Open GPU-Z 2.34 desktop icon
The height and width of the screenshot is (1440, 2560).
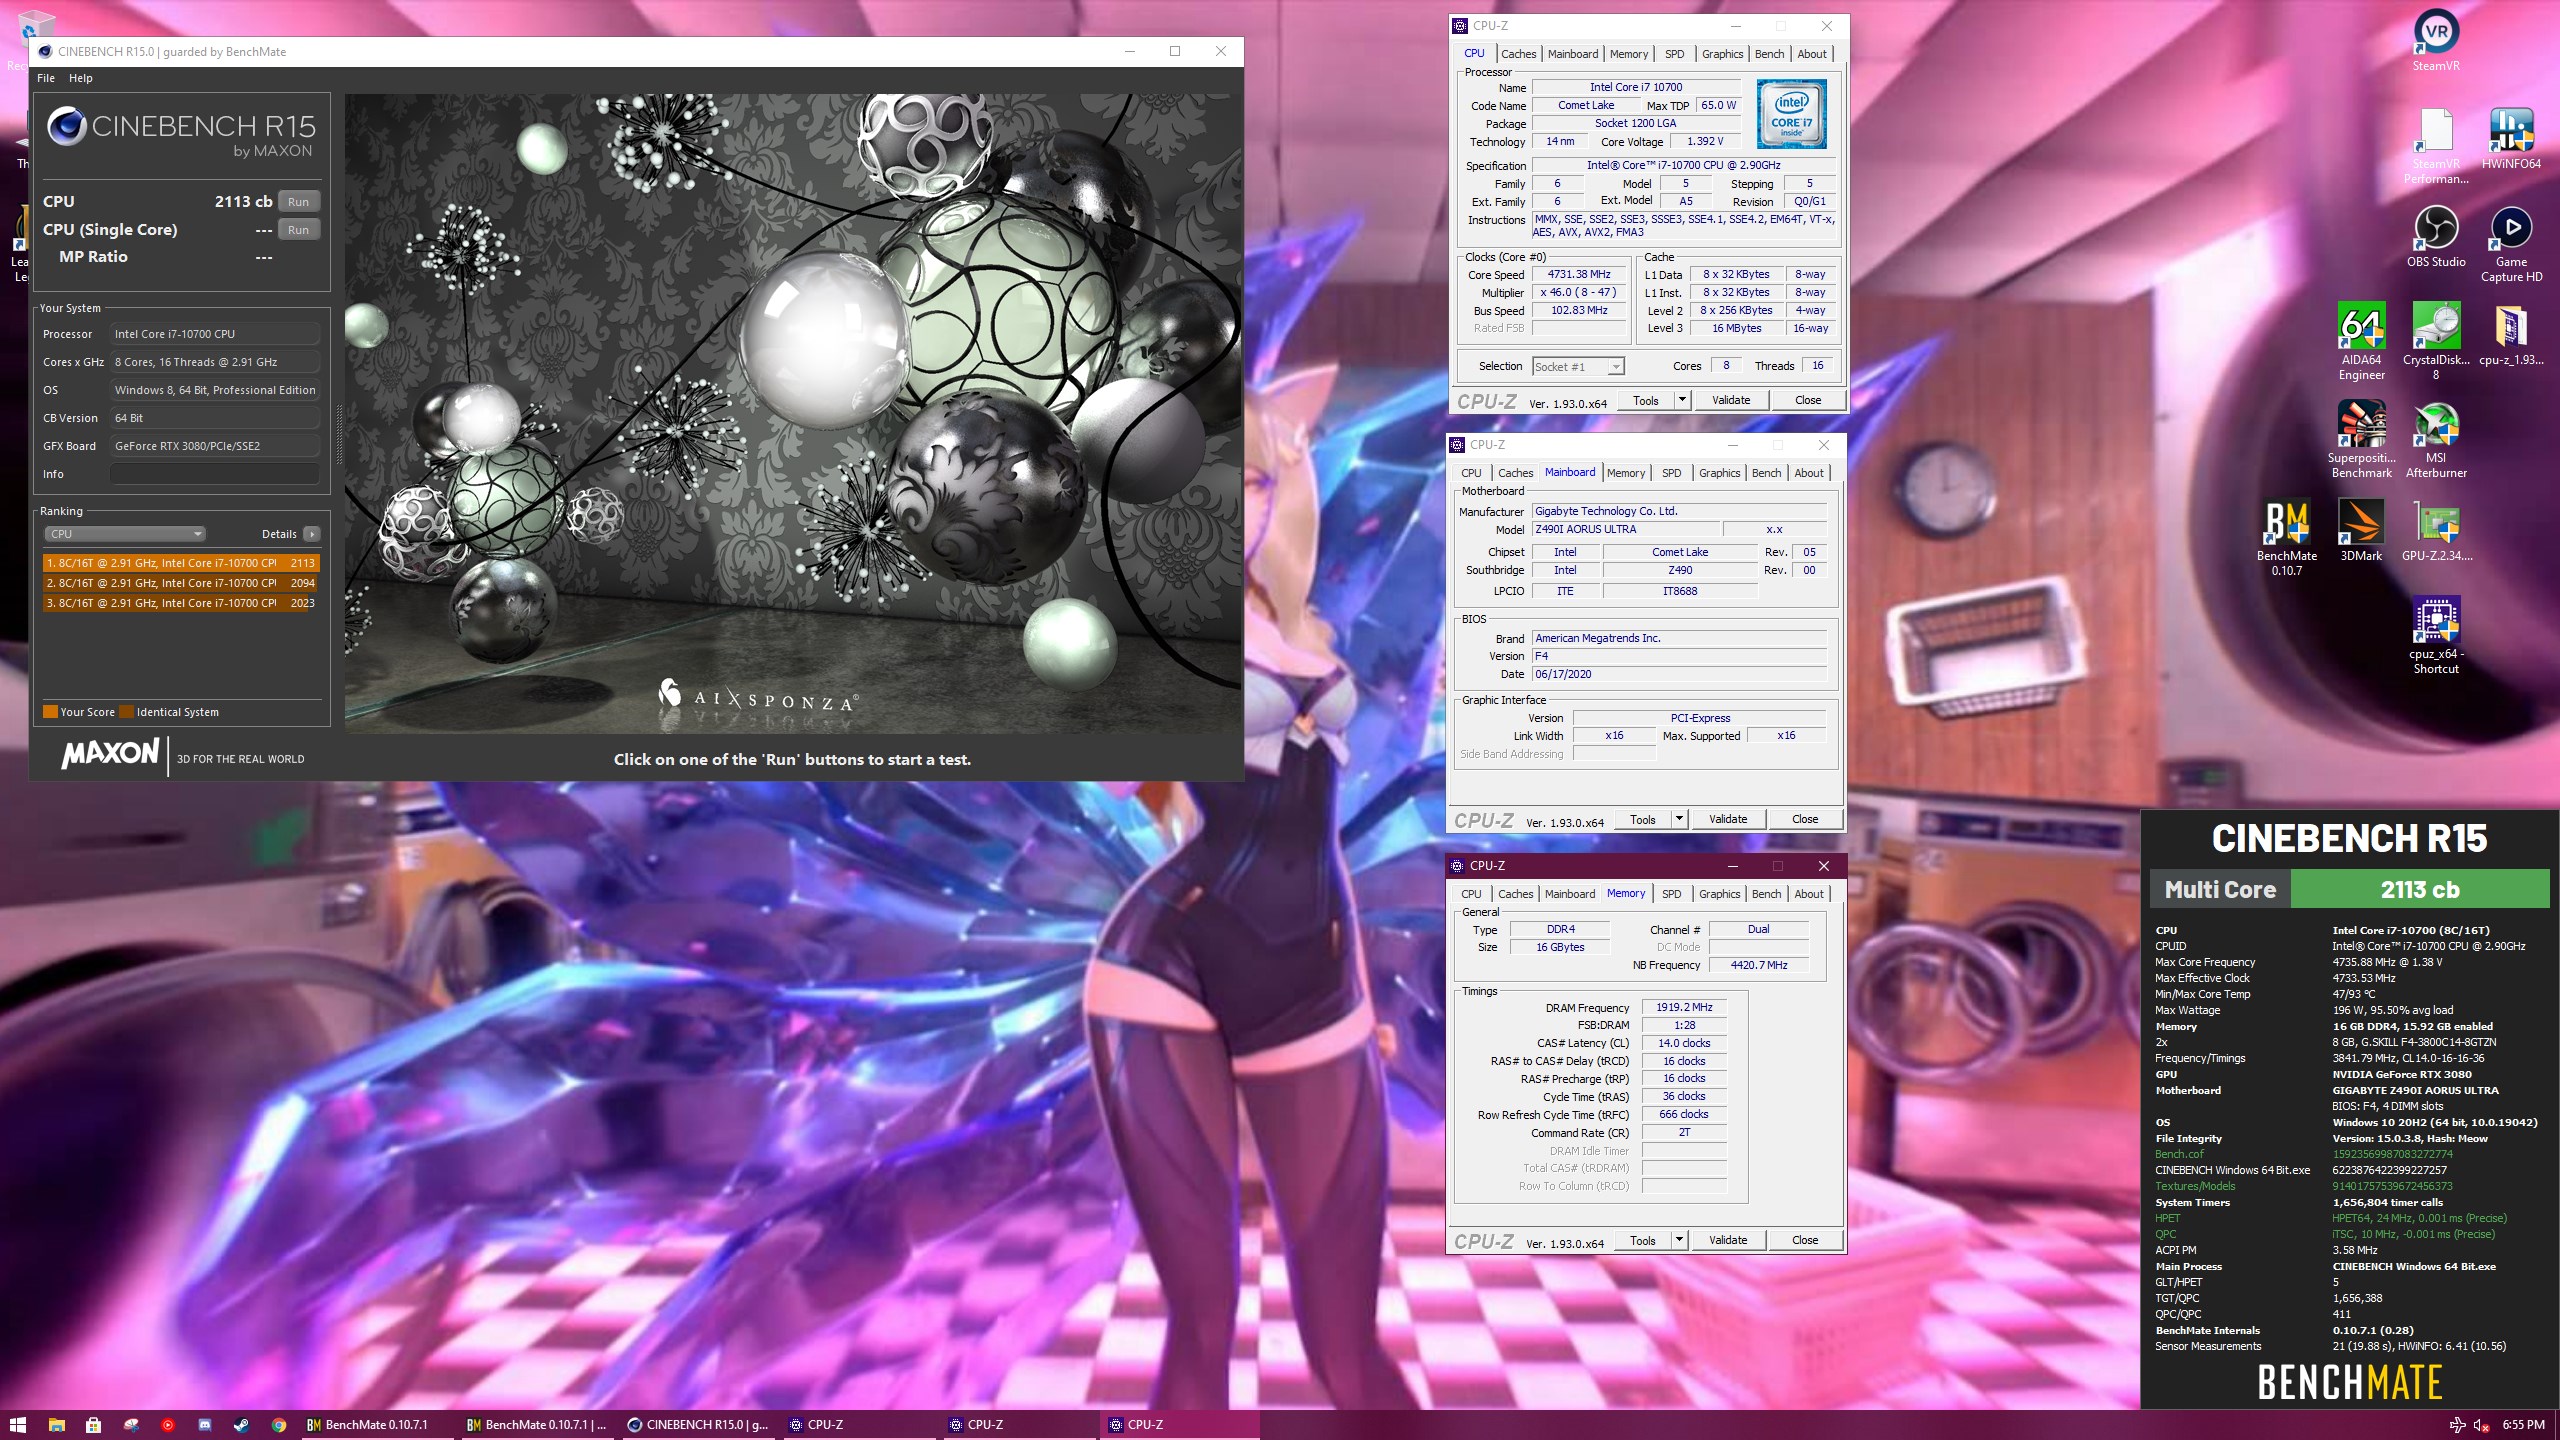(x=2436, y=530)
